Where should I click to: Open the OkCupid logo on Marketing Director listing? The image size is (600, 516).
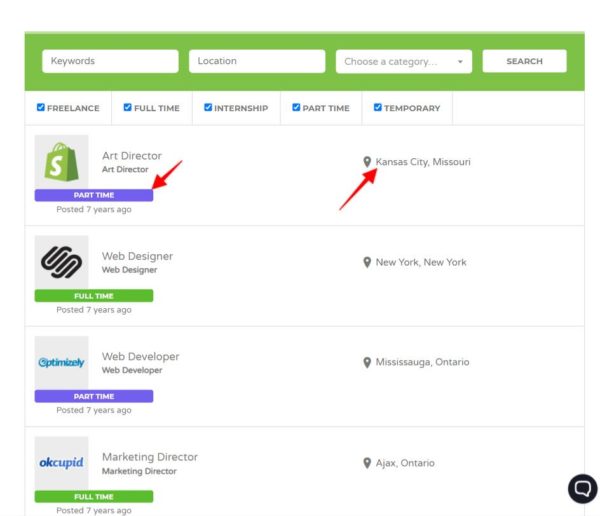coord(61,463)
